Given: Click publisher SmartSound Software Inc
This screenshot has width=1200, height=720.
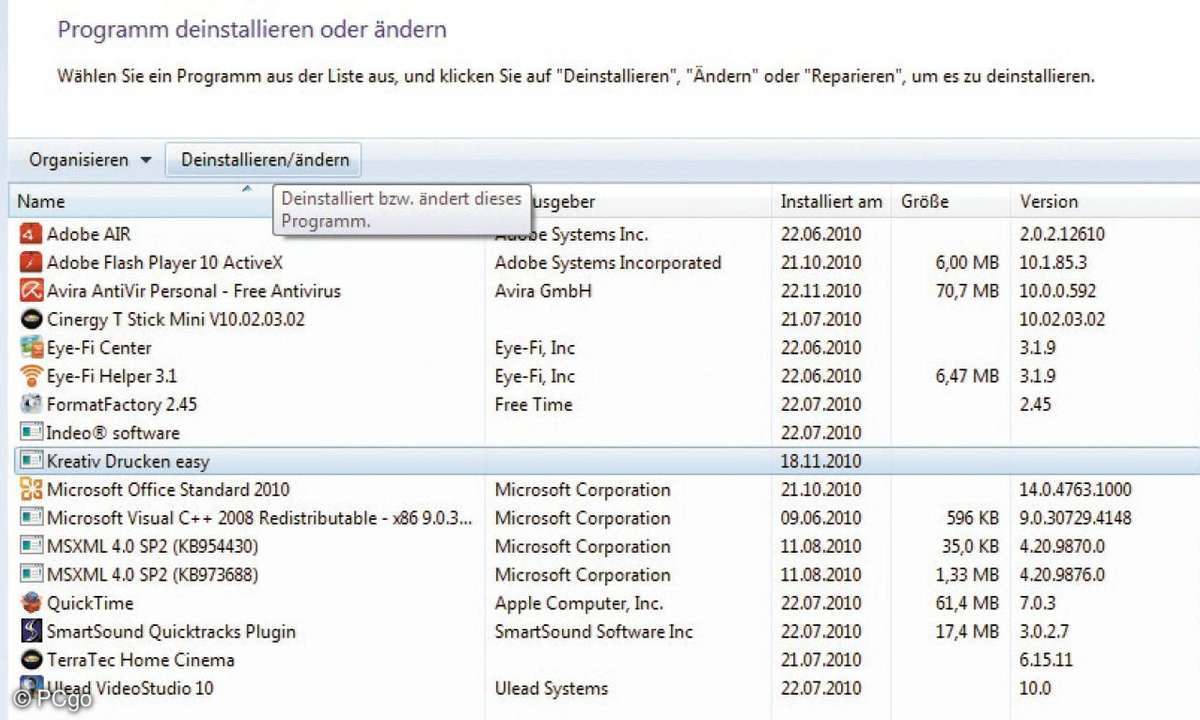Looking at the screenshot, I should [x=594, y=631].
